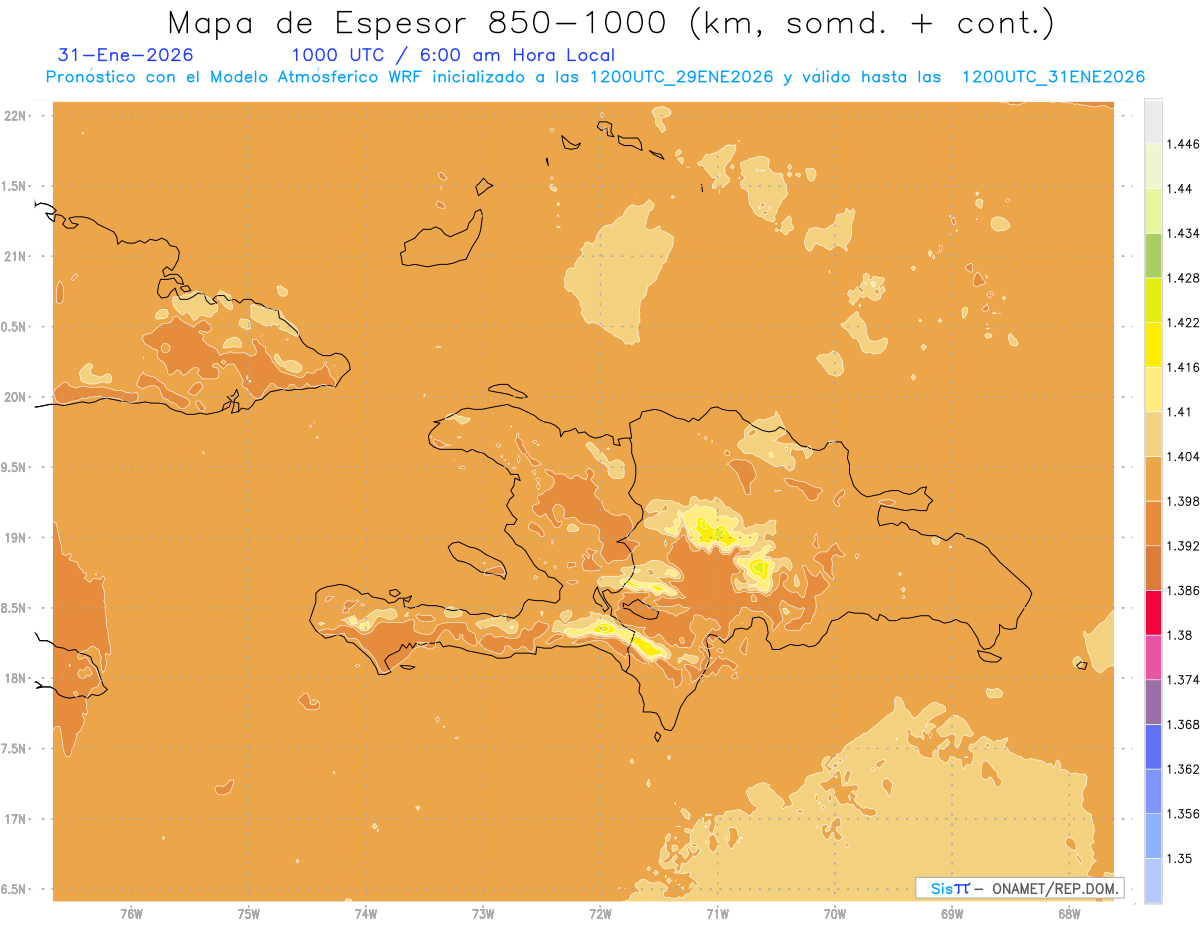Click the '69W' longitude label
The height and width of the screenshot is (927, 1200).
[952, 913]
